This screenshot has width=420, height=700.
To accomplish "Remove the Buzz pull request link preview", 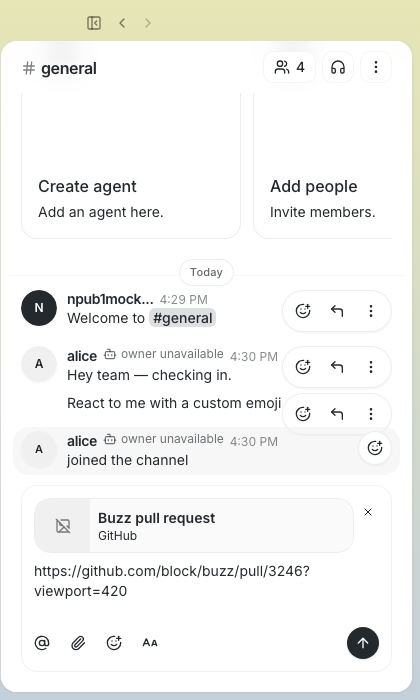I will point(368,512).
